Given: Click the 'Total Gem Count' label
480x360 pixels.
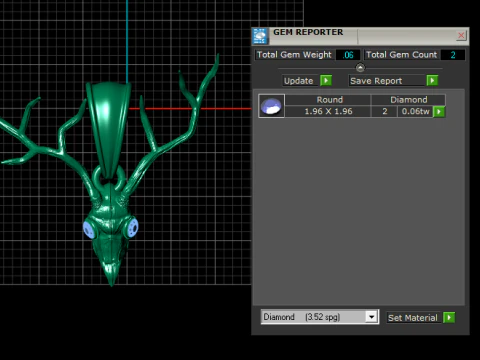Looking at the screenshot, I should coord(401,55).
